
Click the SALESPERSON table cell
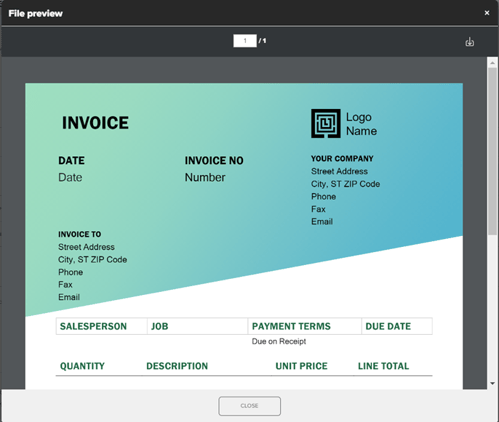102,326
